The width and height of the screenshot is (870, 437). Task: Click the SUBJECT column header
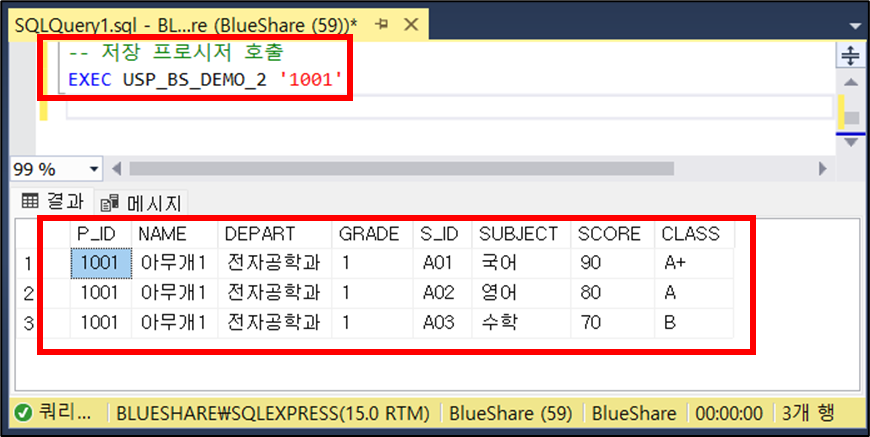[x=521, y=234]
